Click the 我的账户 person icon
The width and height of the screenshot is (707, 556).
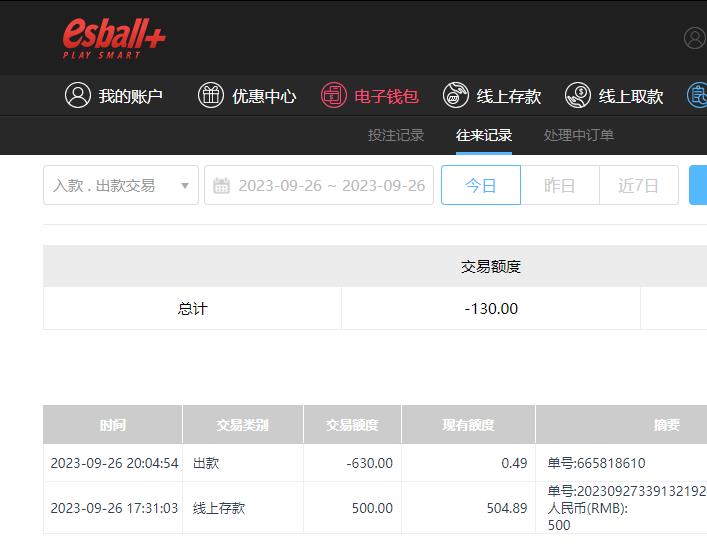pos(78,95)
